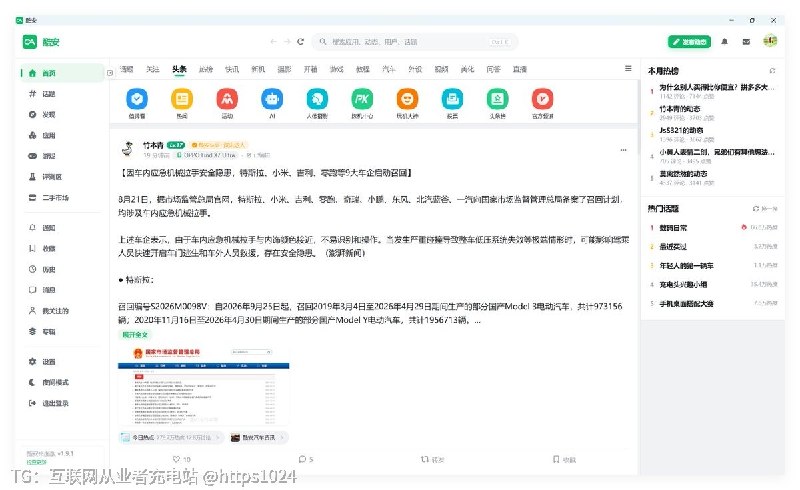Open the tab list hamburger menu

(628, 68)
